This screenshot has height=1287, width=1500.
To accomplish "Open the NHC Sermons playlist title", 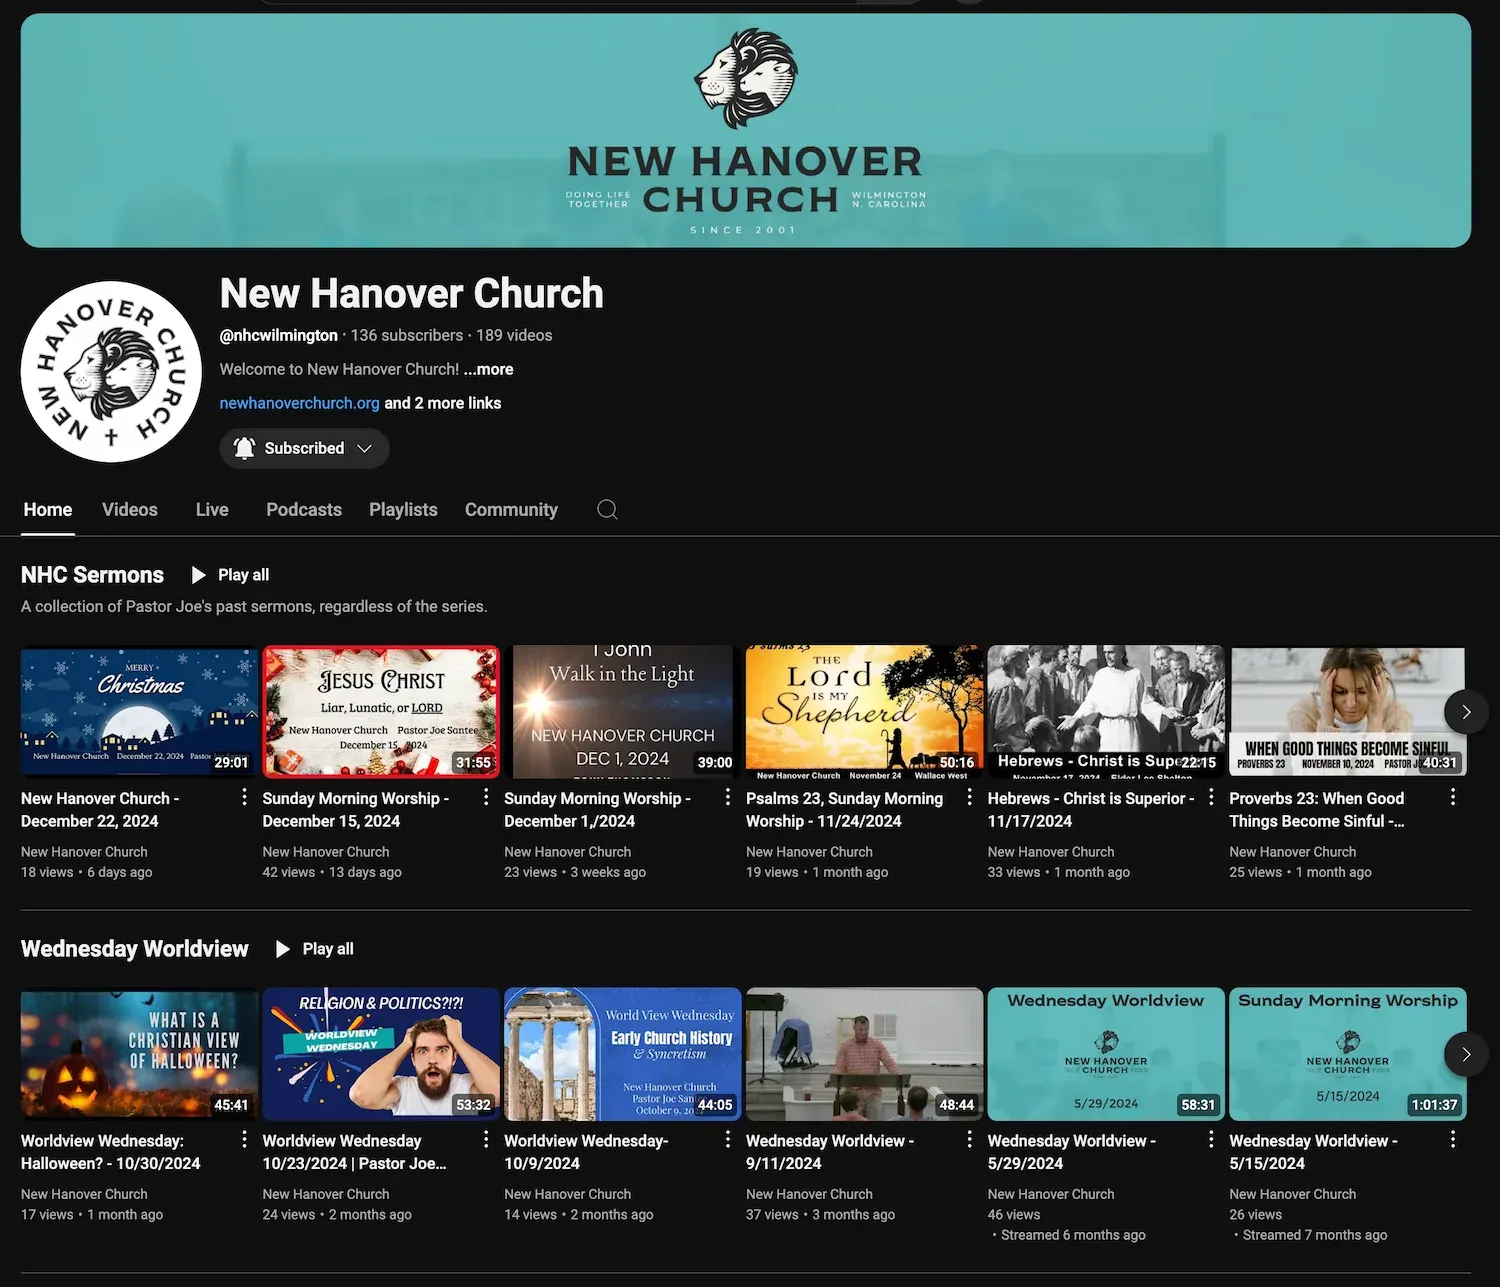I will (x=92, y=575).
